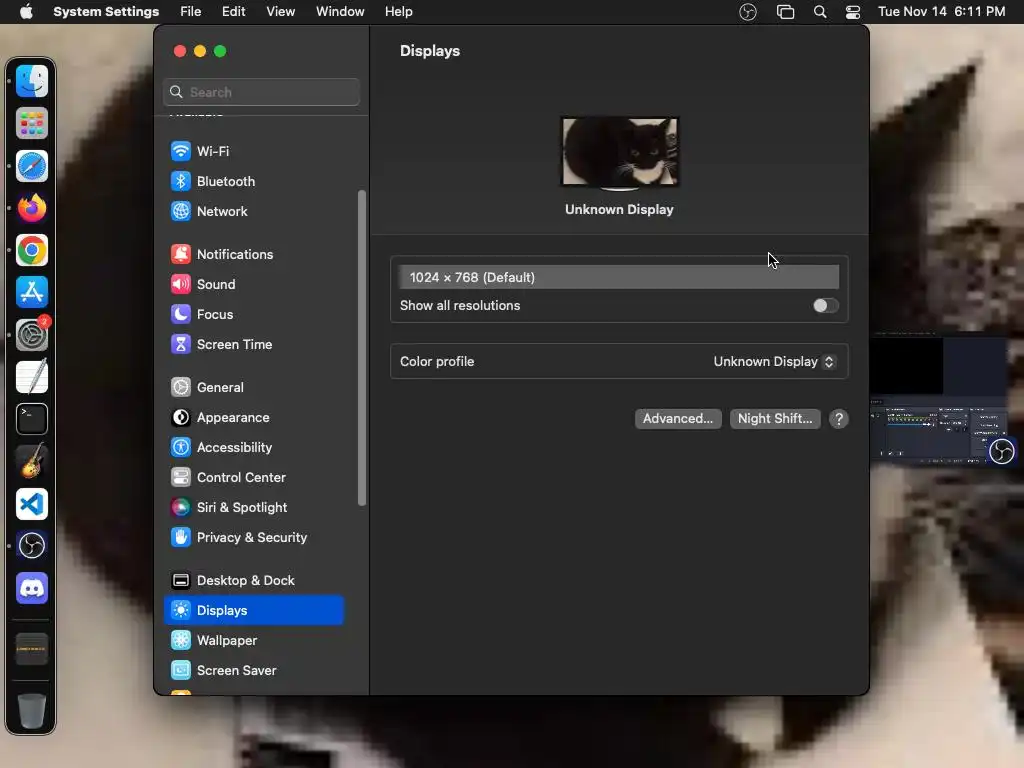Launch Firefox from the Dock
1024x768 pixels.
point(31,208)
